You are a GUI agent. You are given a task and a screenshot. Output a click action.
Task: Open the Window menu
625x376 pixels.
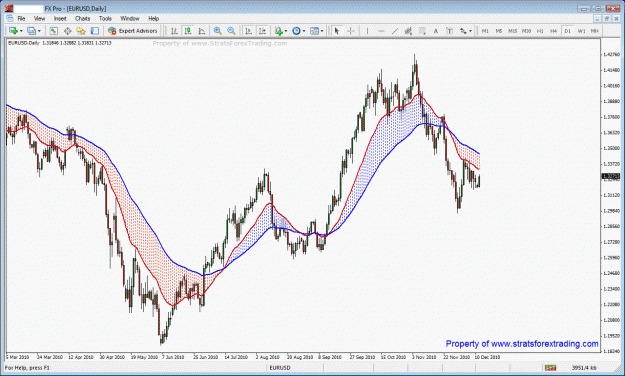130,18
